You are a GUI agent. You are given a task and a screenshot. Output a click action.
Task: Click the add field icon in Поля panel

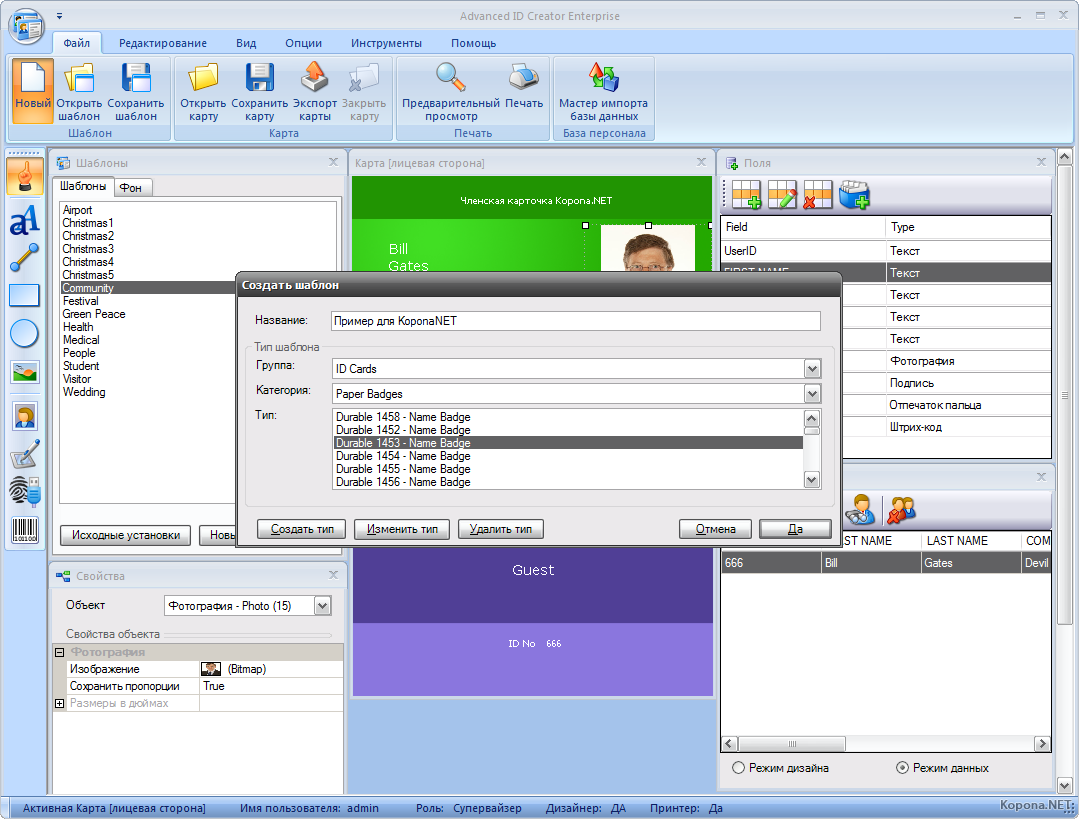[x=746, y=195]
